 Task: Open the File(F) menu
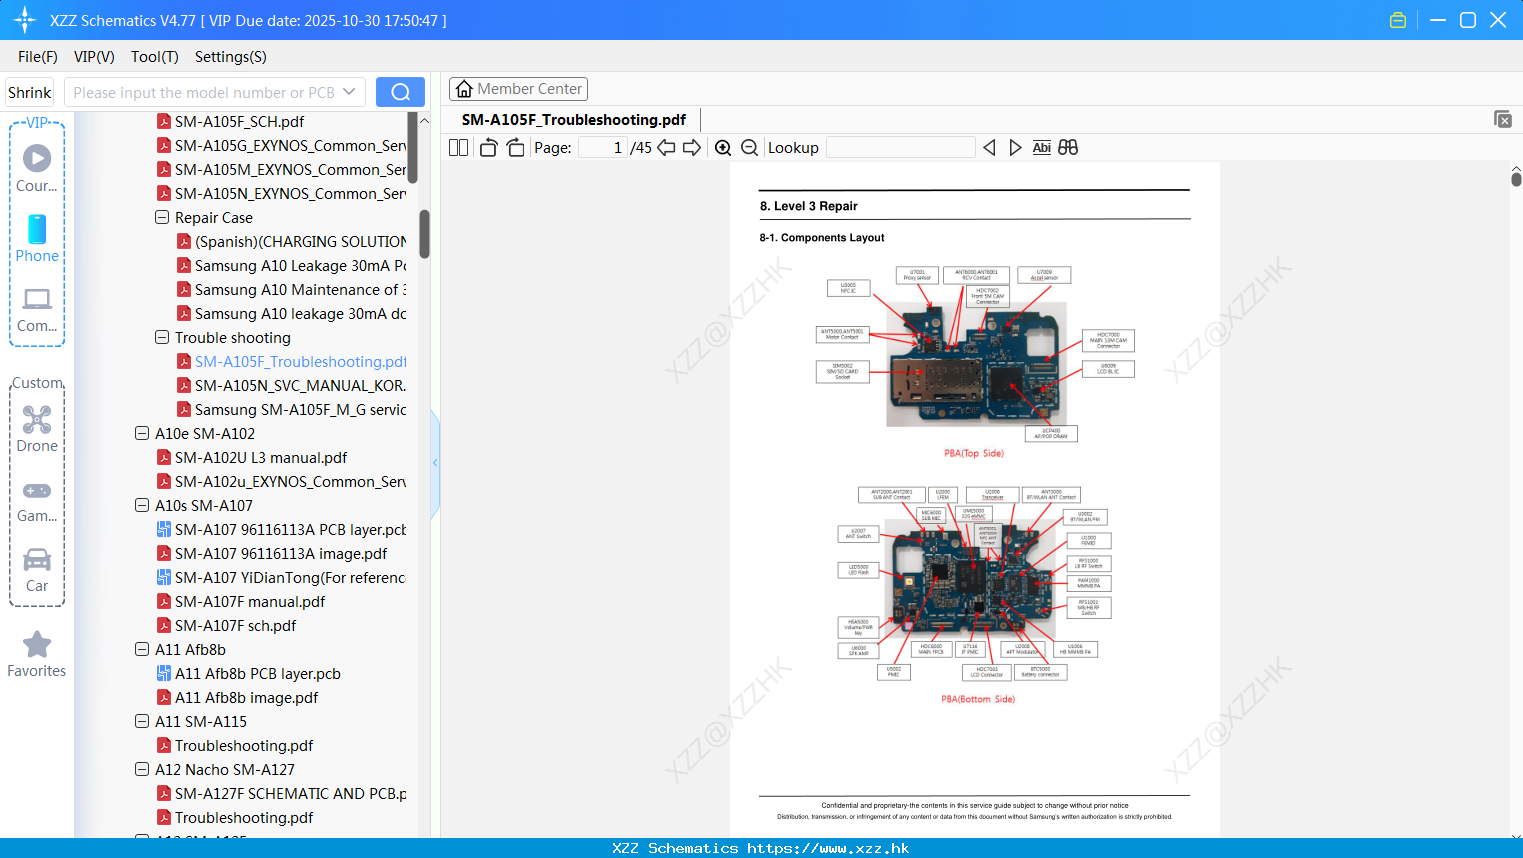(x=38, y=57)
